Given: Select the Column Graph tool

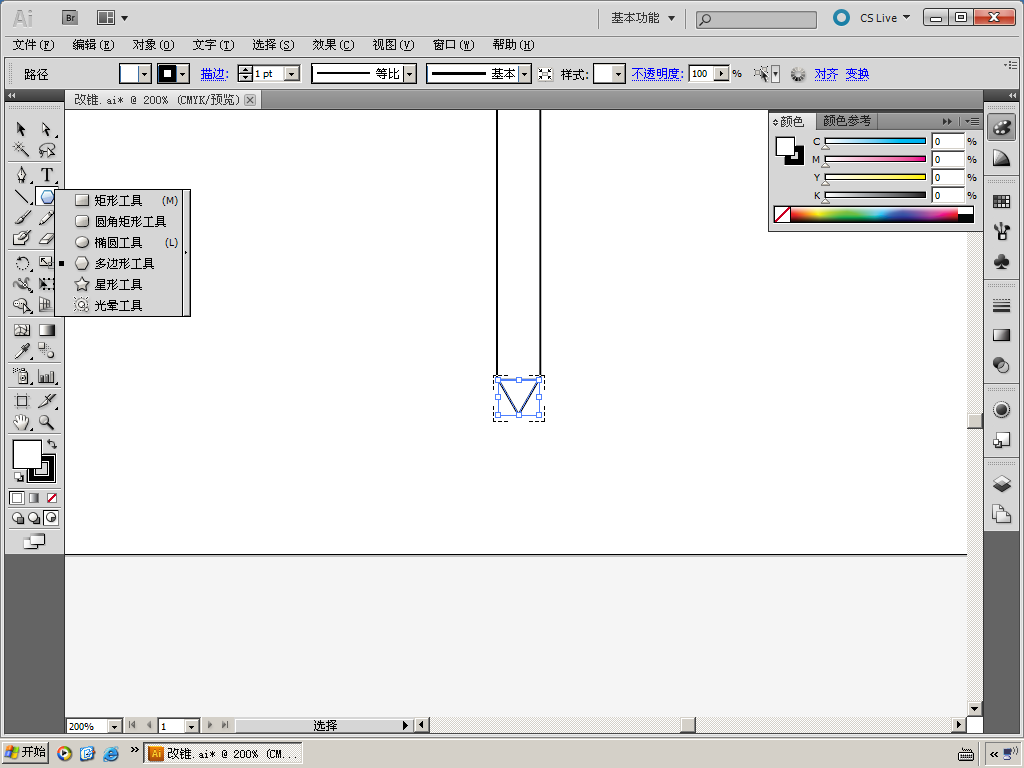Looking at the screenshot, I should tap(46, 376).
